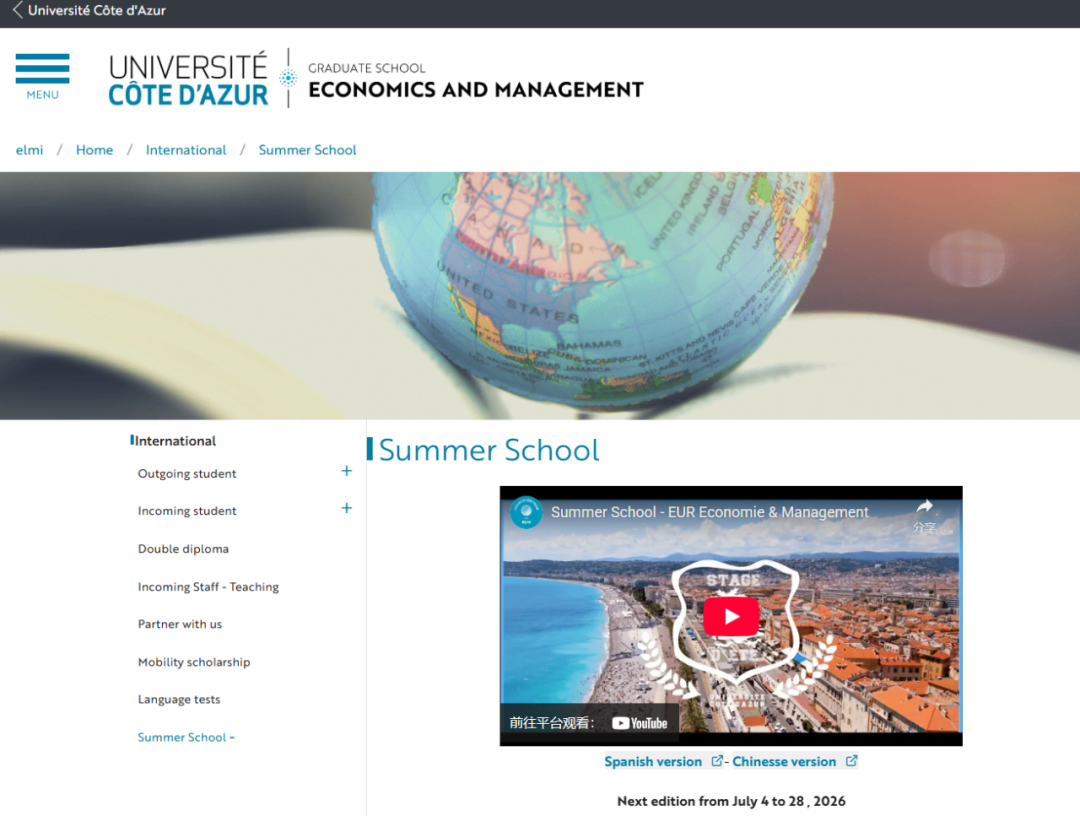
Task: Select Partner with us sidebar item
Action: 180,624
